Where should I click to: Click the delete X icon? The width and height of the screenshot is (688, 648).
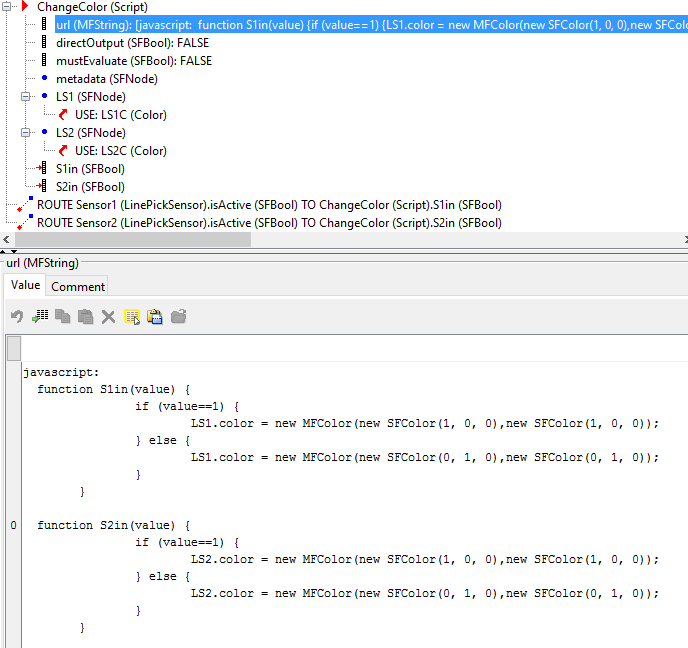coord(108,317)
